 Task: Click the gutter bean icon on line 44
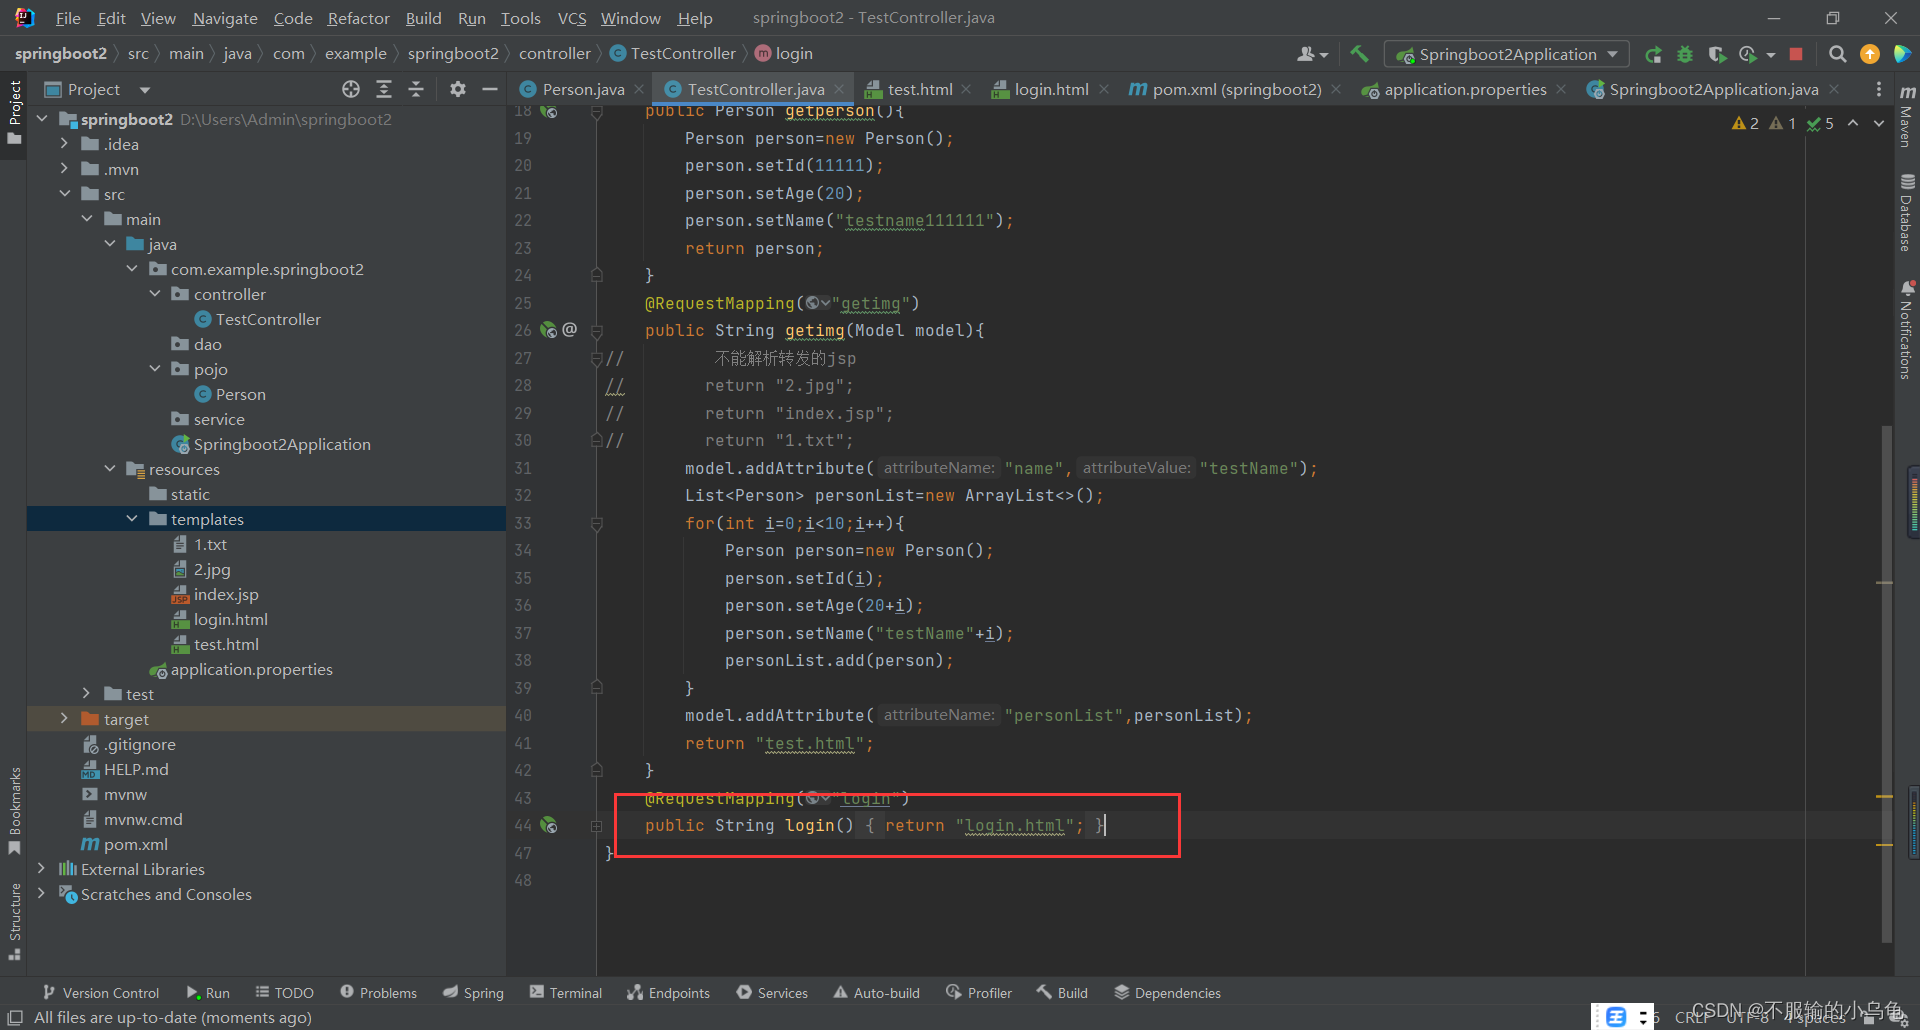click(548, 825)
